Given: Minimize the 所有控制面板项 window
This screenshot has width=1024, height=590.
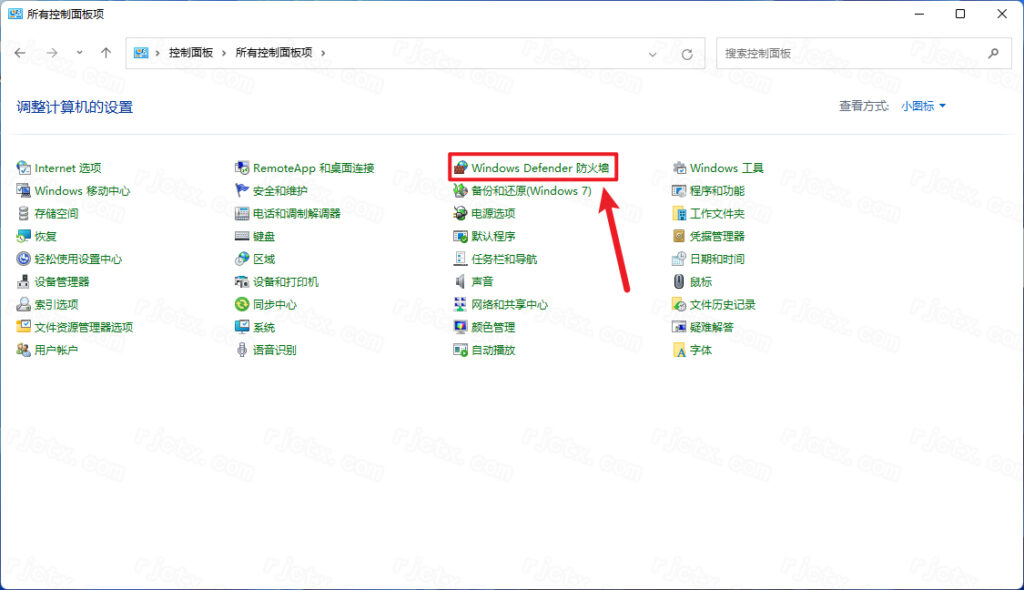Looking at the screenshot, I should tap(919, 14).
